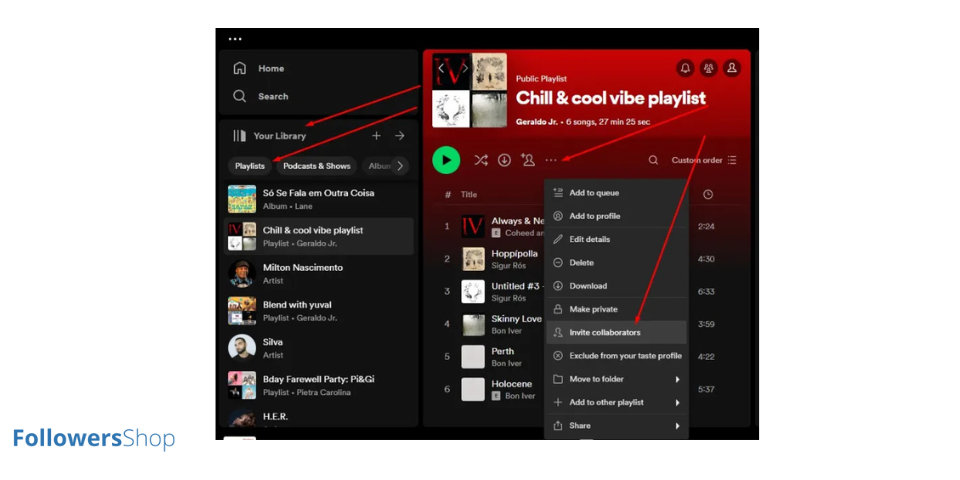Click the 5:37 duration of Holocene
The height and width of the screenshot is (480, 960).
point(707,389)
